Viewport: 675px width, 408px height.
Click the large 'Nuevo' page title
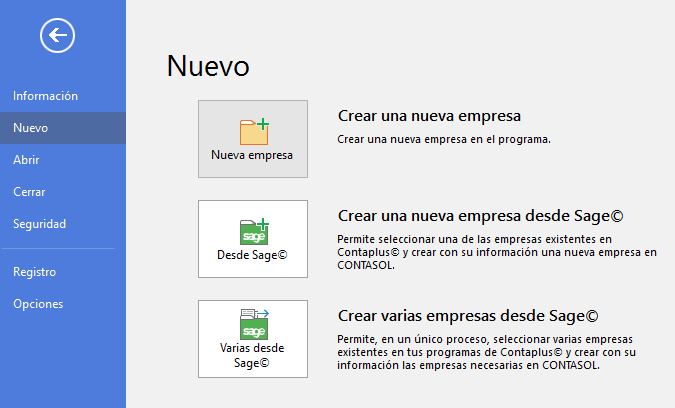pyautogui.click(x=208, y=66)
